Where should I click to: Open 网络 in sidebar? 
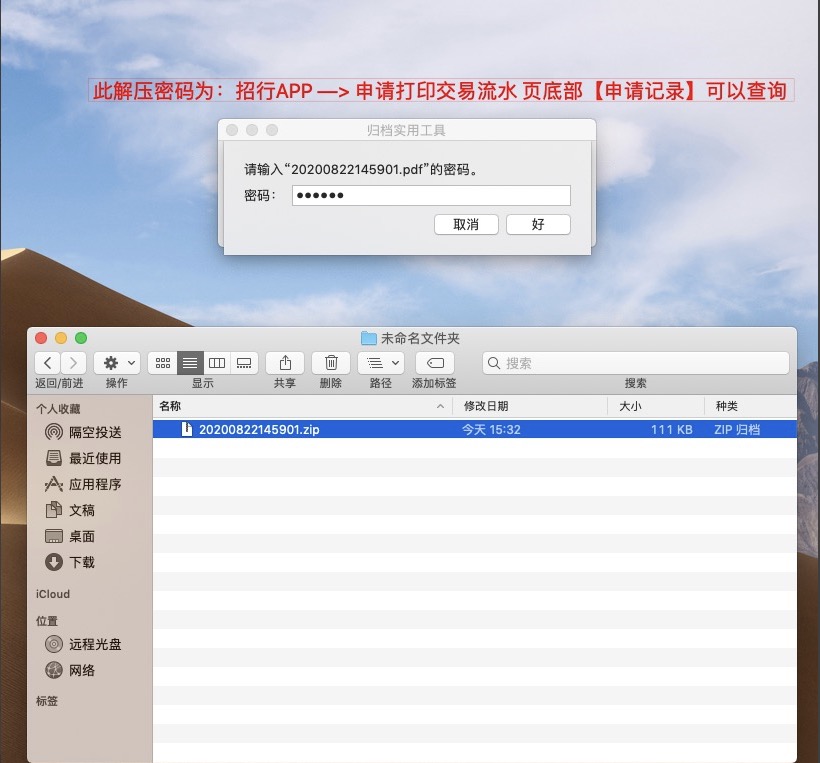tap(82, 670)
